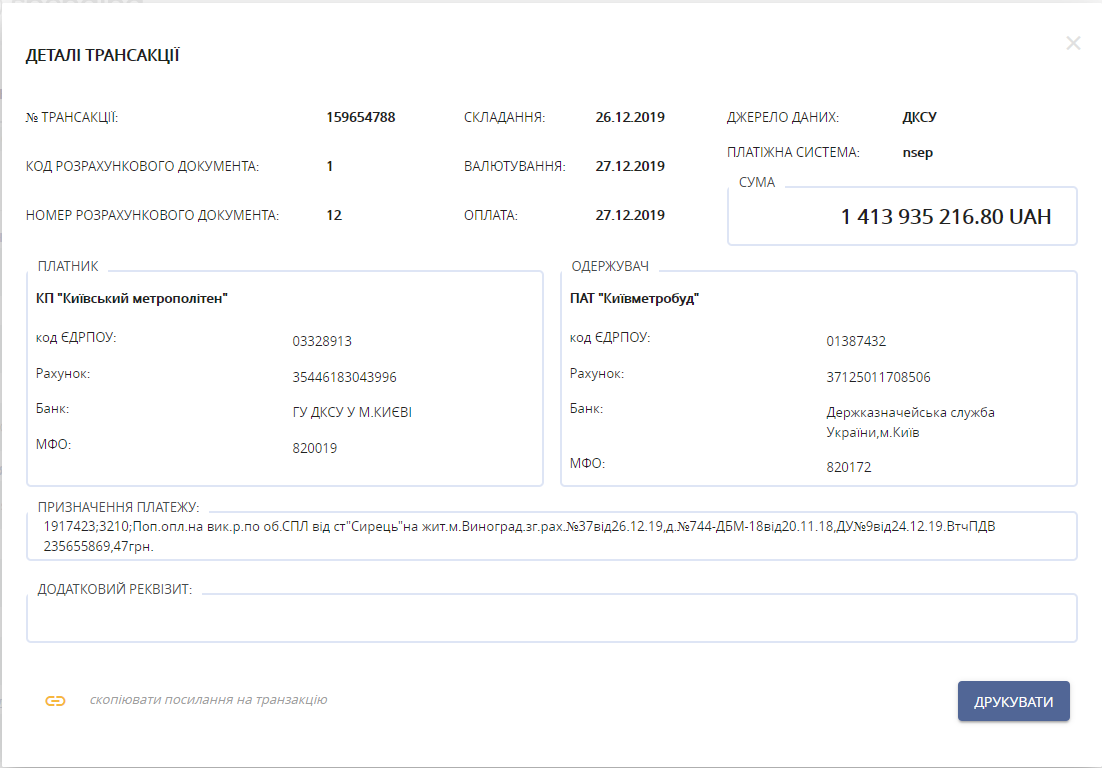Click recipient name ПАТ "Київметробуд"

(634, 299)
